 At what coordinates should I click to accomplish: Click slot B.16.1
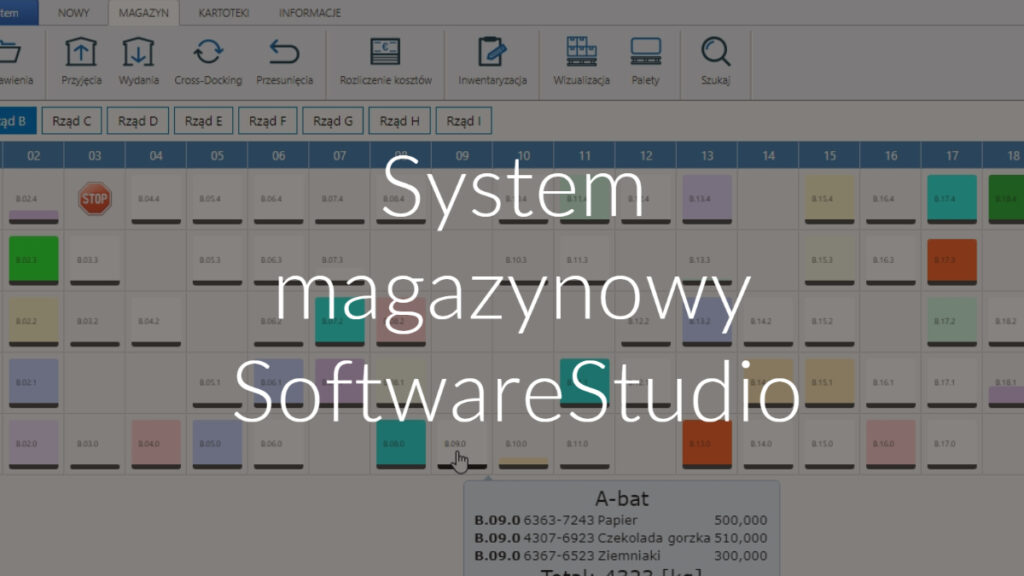click(x=891, y=383)
